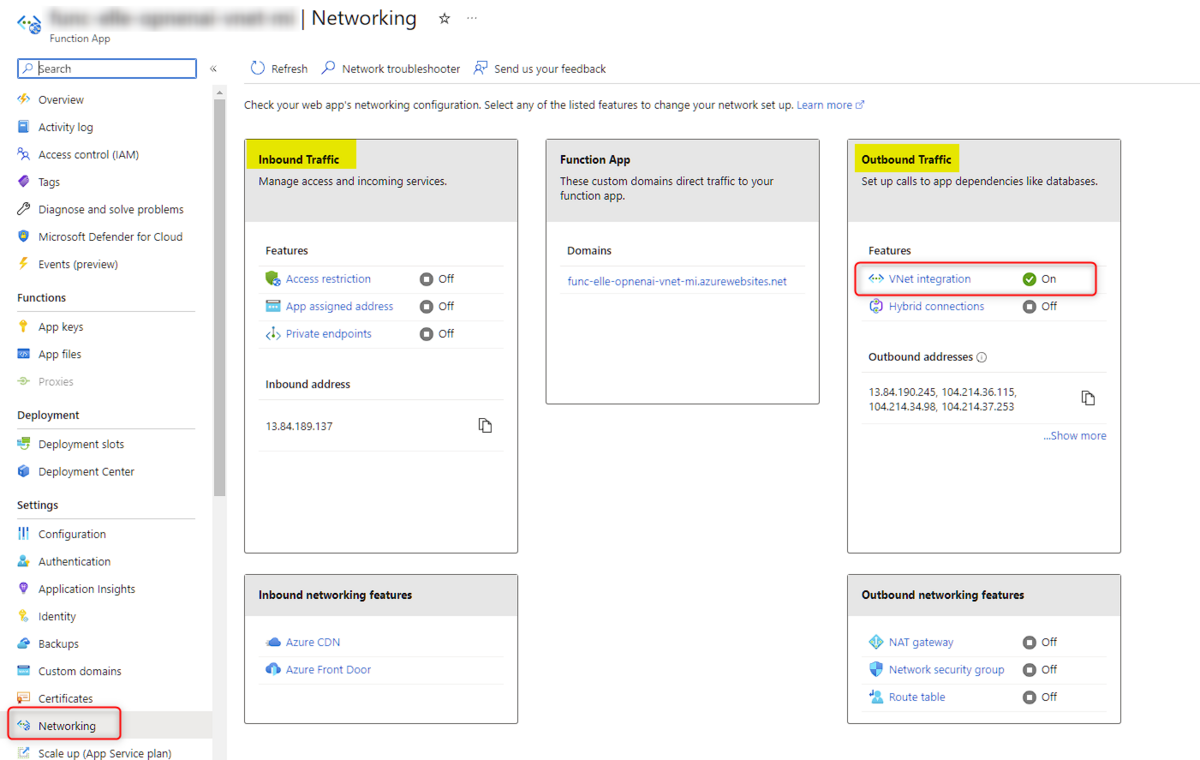
Task: Click the Custom domains icon
Action: pyautogui.click(x=24, y=671)
